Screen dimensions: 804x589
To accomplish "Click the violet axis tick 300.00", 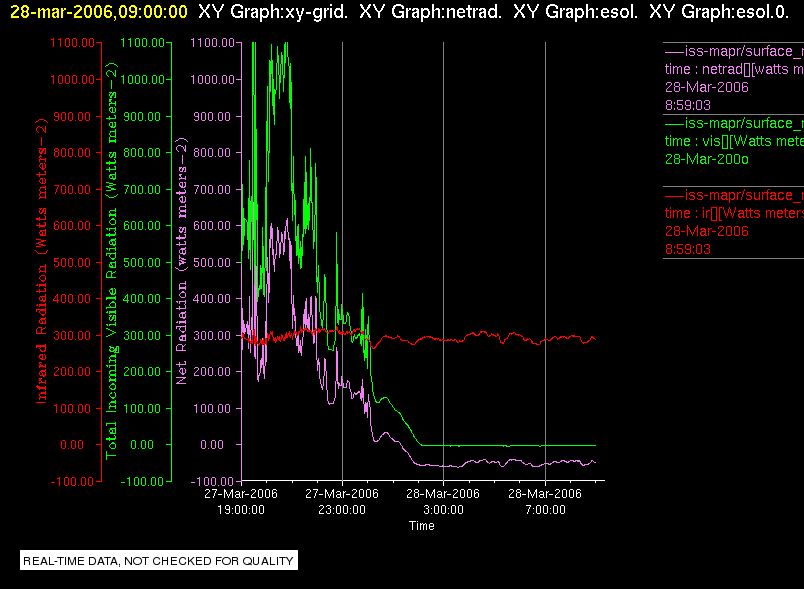I will 212,336.
